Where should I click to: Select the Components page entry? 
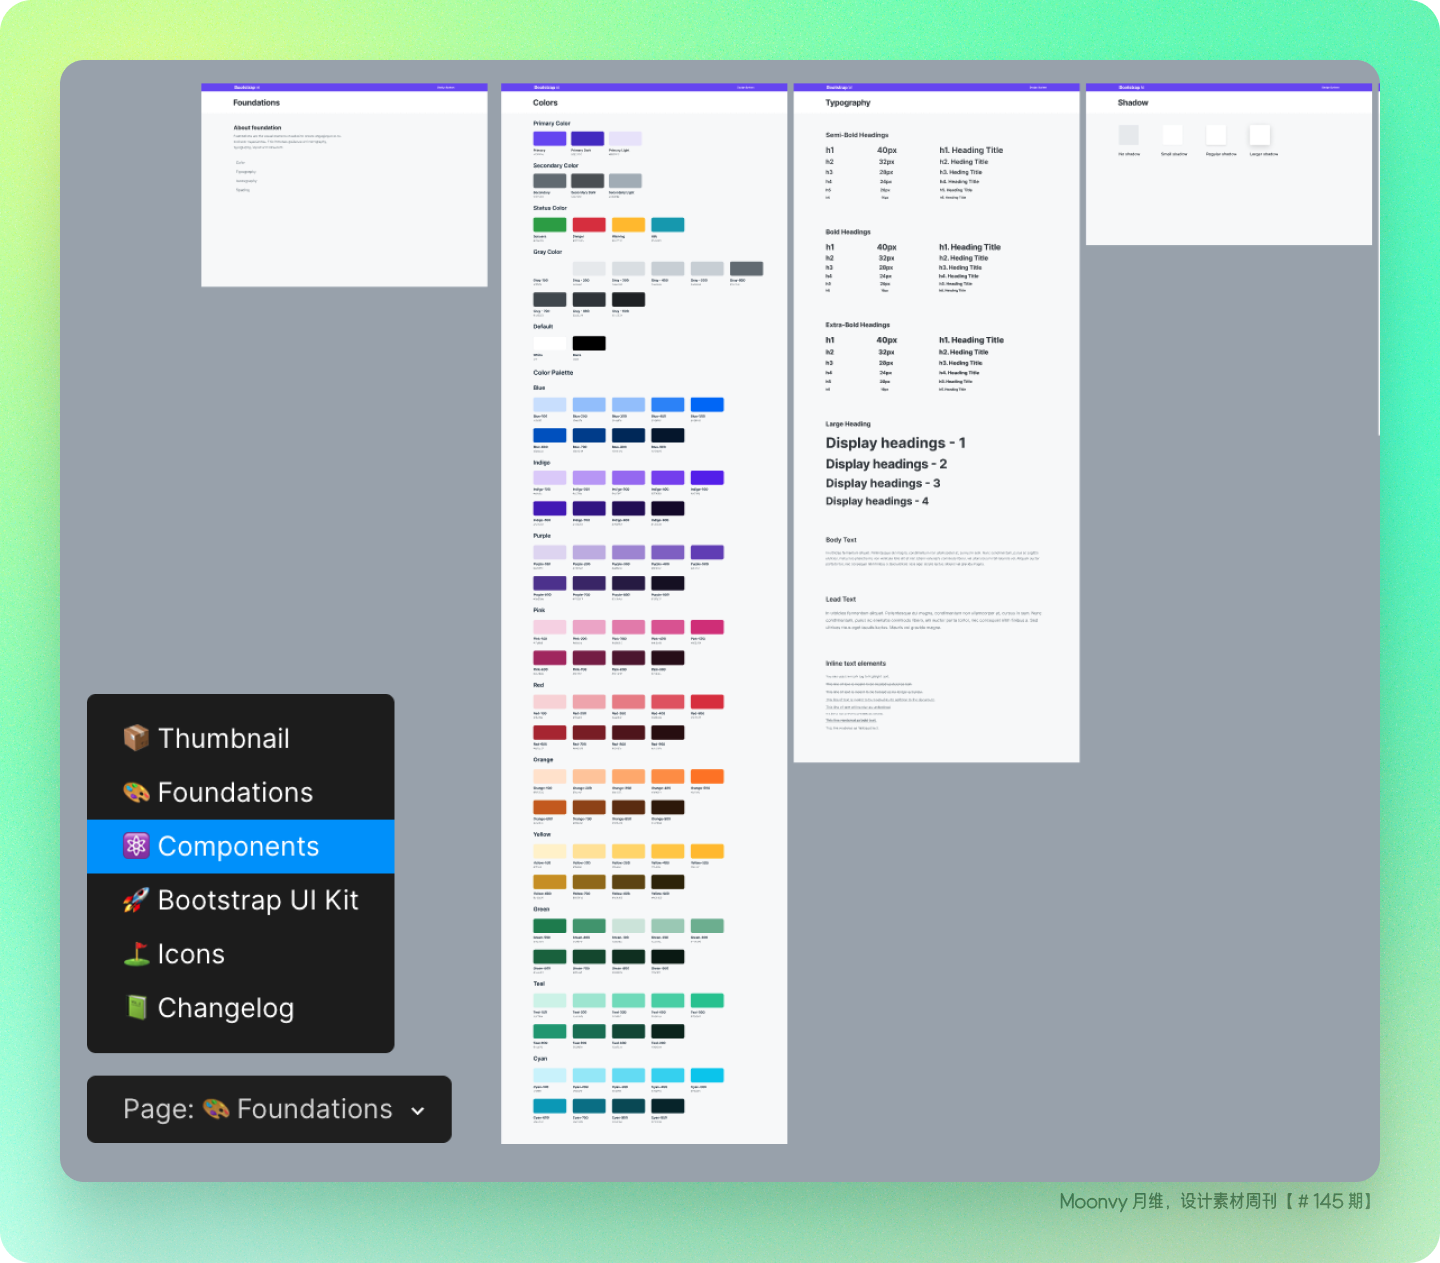pyautogui.click(x=241, y=846)
